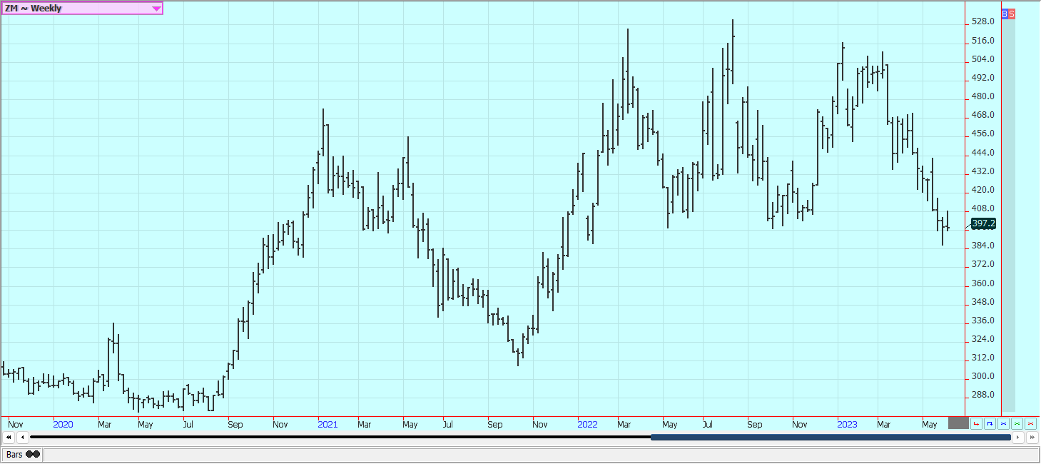The image size is (1042, 464).
Task: Select the Bars tab at the bottom
Action: (23, 455)
